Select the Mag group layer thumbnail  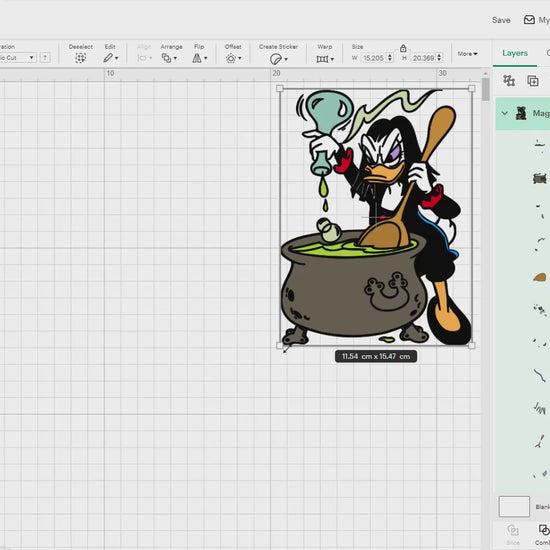(x=521, y=113)
